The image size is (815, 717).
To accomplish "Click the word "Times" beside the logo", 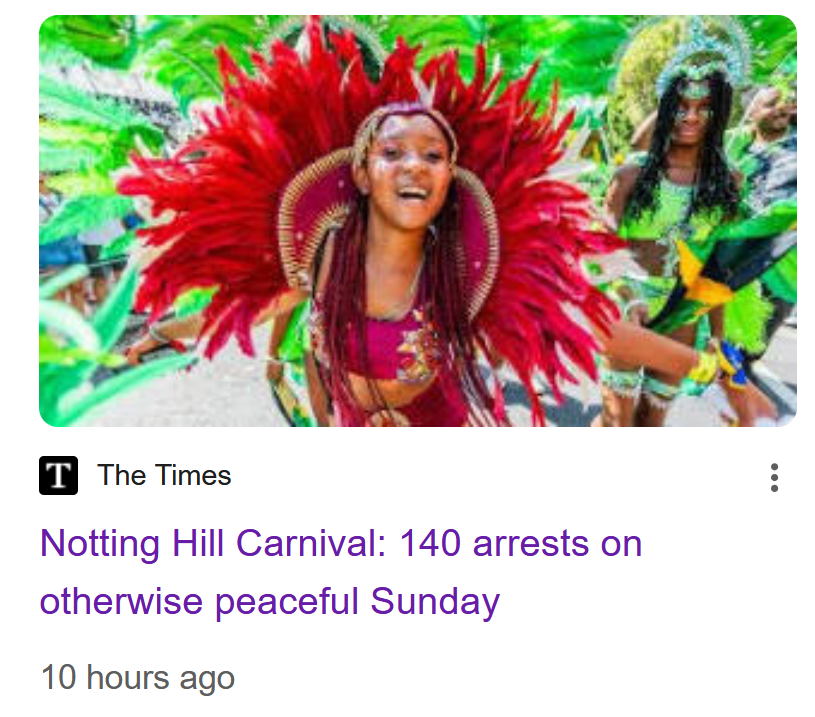I will pyautogui.click(x=193, y=475).
